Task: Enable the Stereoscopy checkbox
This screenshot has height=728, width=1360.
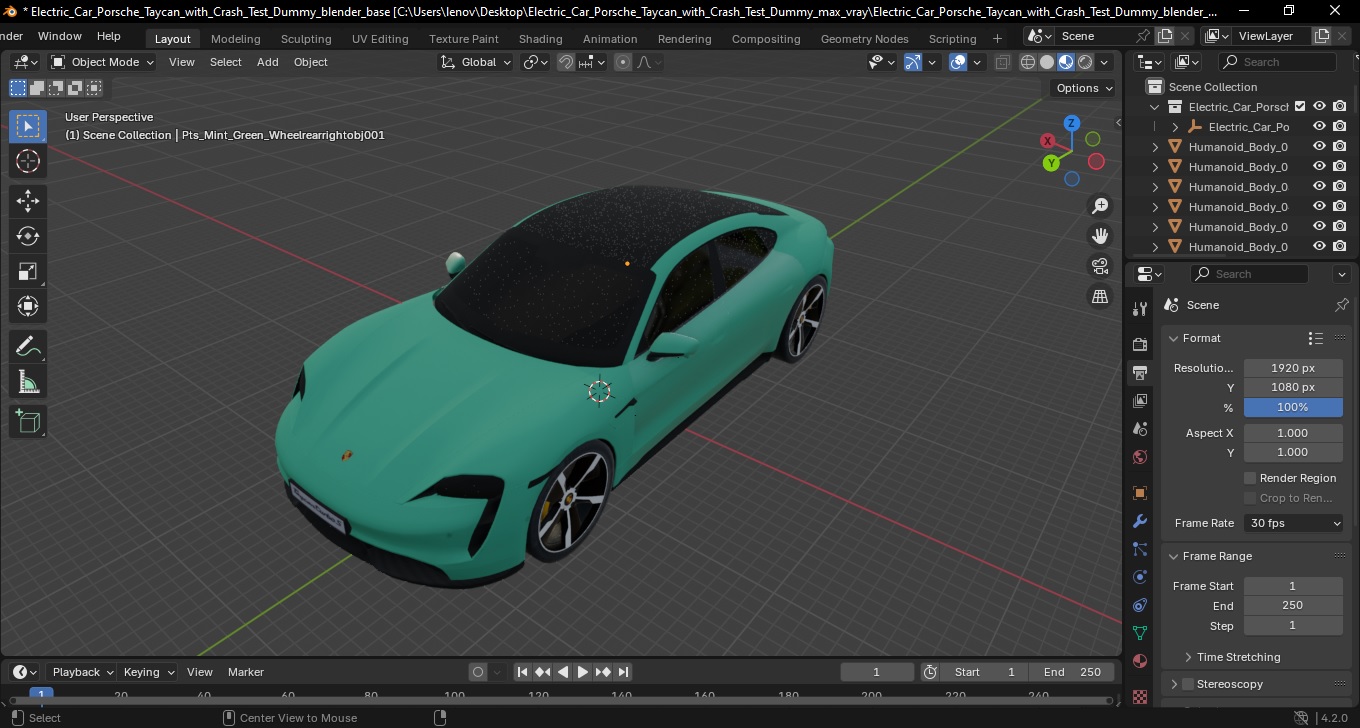Action: 1188,684
